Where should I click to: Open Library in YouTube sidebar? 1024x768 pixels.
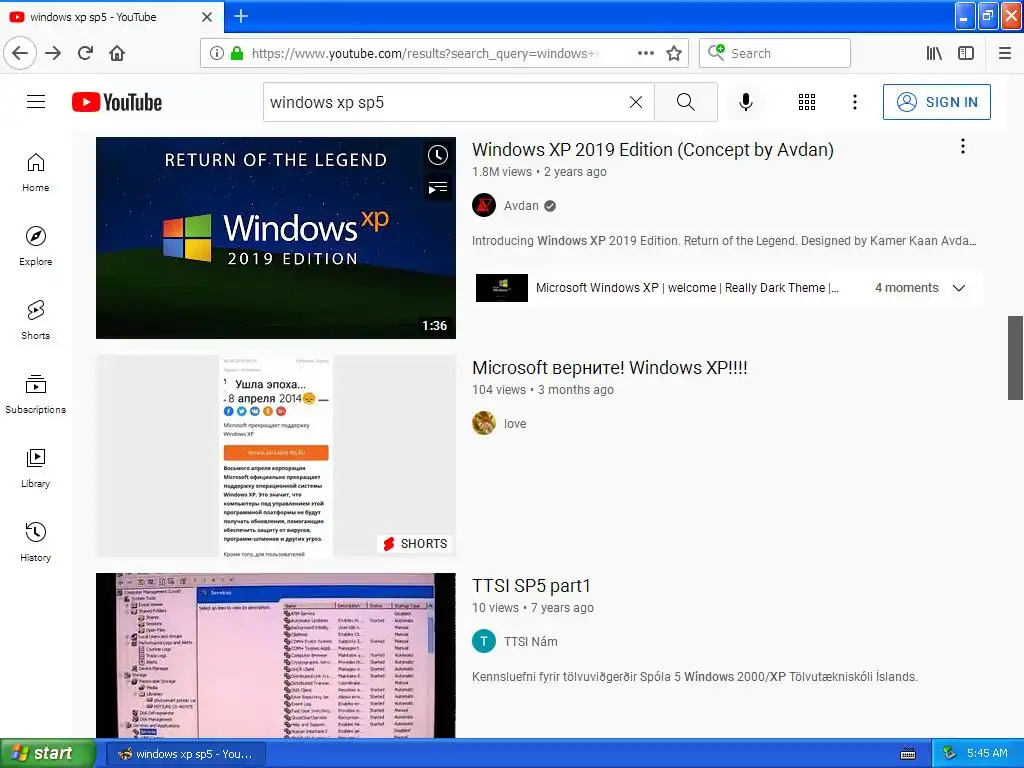(x=36, y=468)
